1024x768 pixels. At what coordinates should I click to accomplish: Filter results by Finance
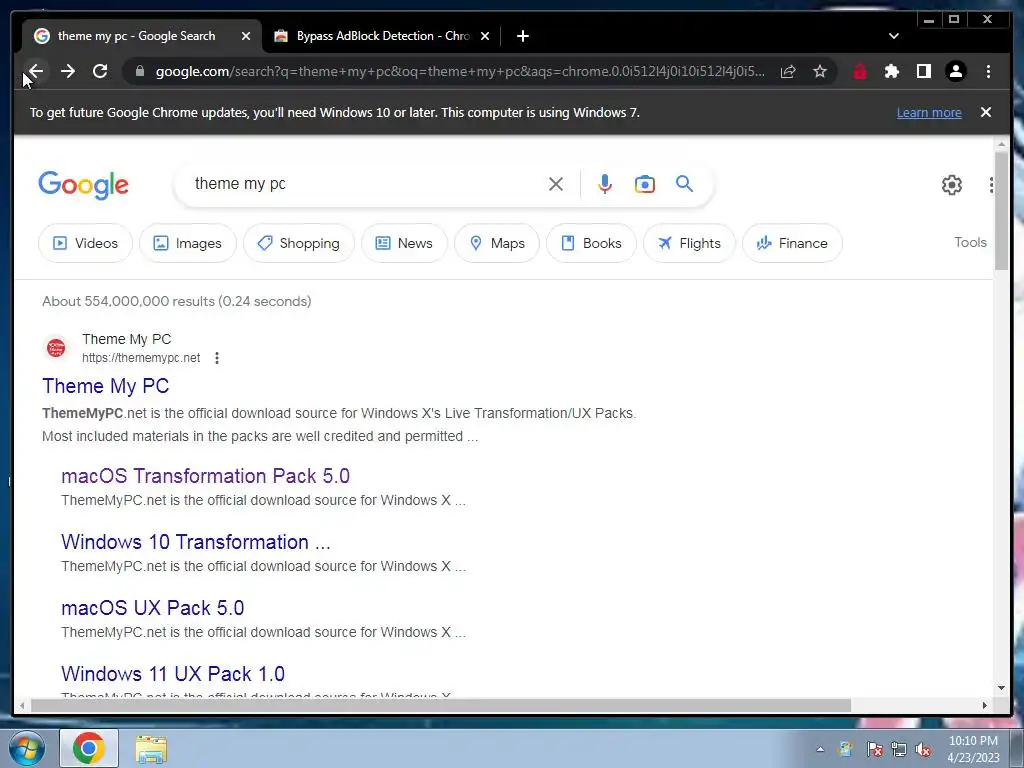[x=792, y=243]
